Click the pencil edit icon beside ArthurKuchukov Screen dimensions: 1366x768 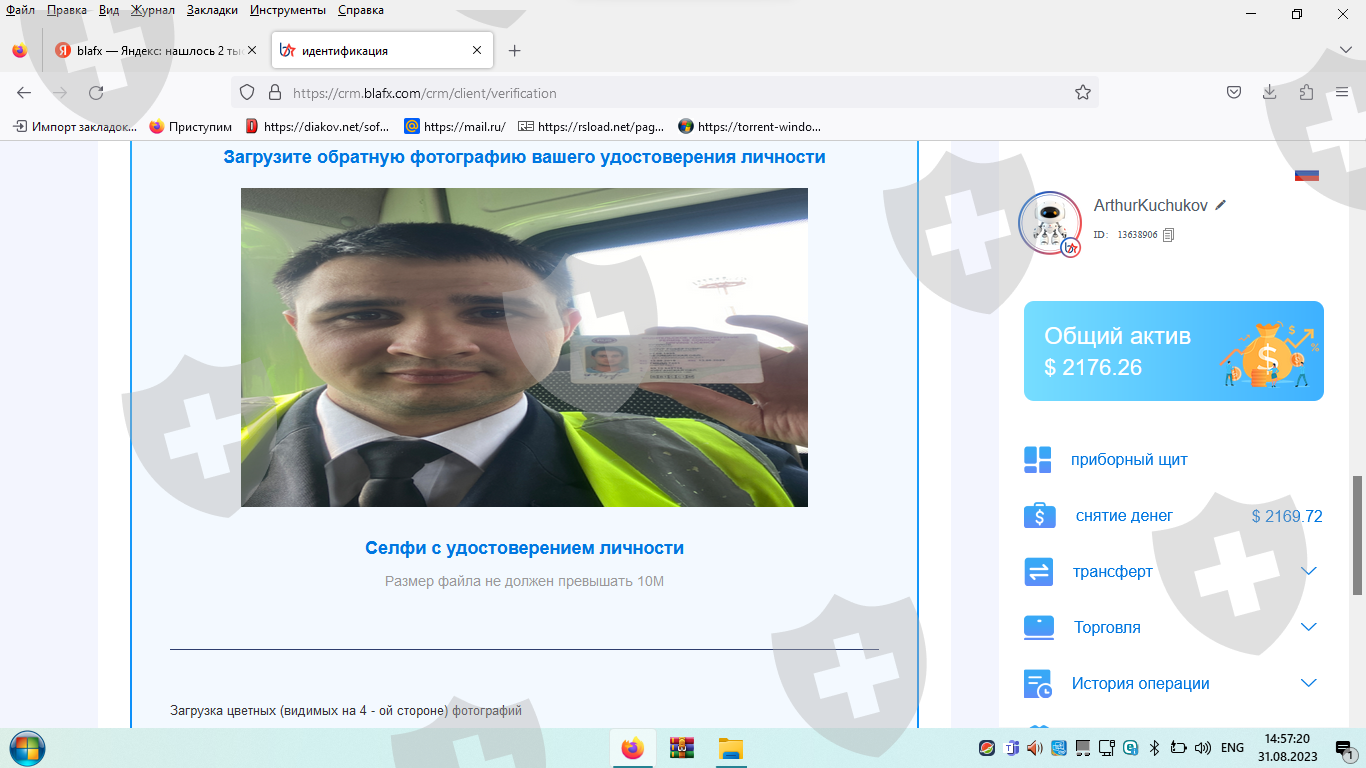click(1220, 205)
